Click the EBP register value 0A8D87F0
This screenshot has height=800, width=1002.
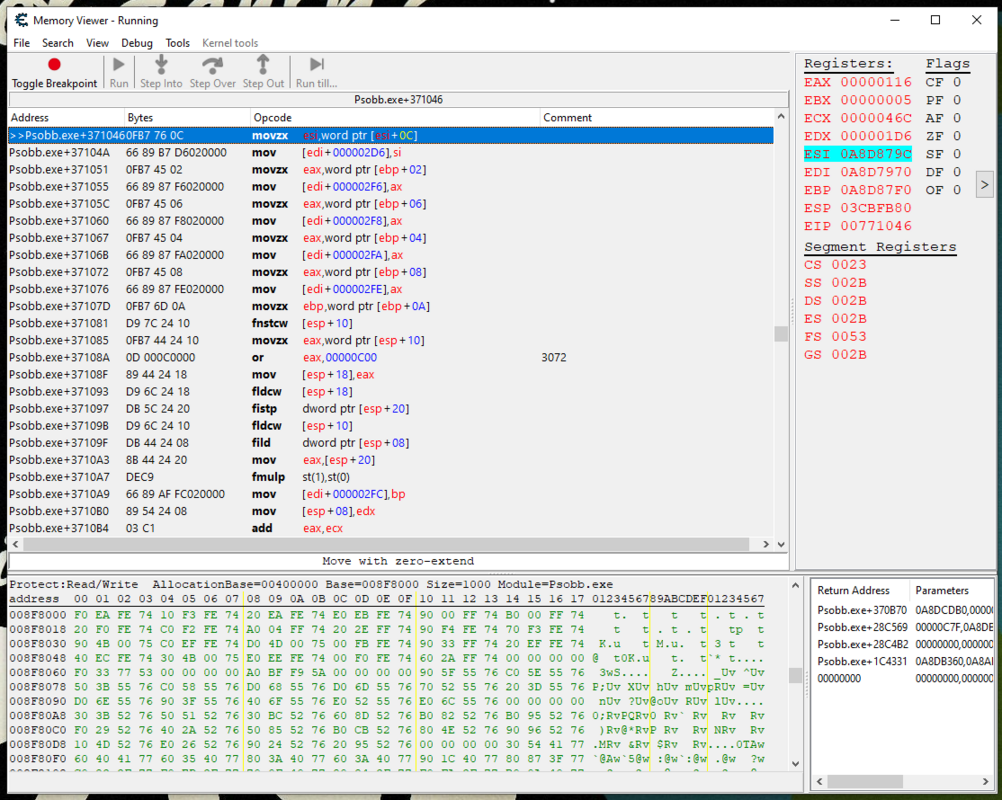click(x=876, y=190)
